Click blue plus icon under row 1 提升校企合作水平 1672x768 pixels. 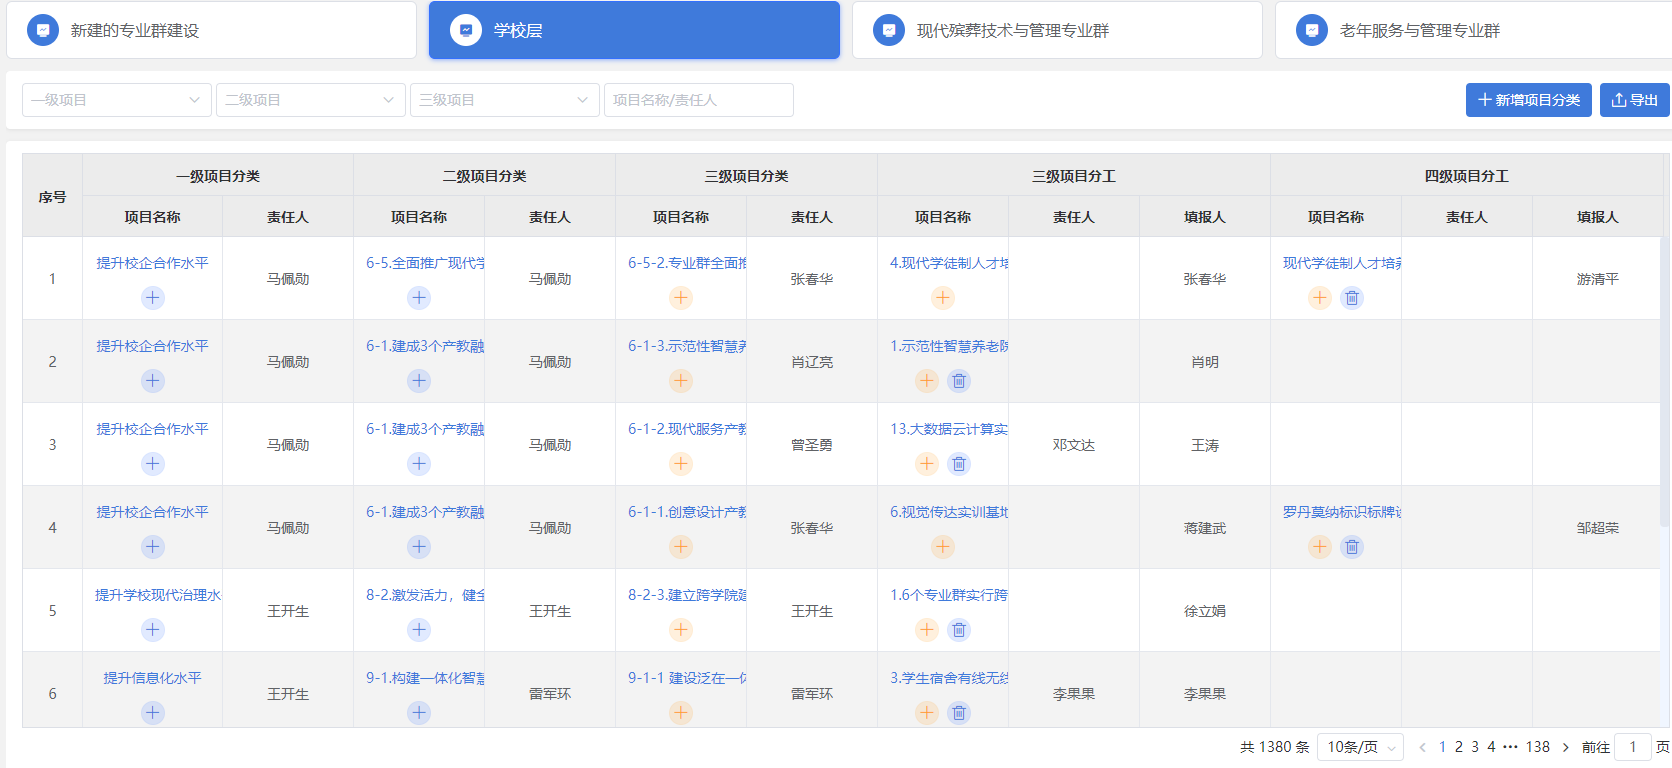(x=152, y=298)
